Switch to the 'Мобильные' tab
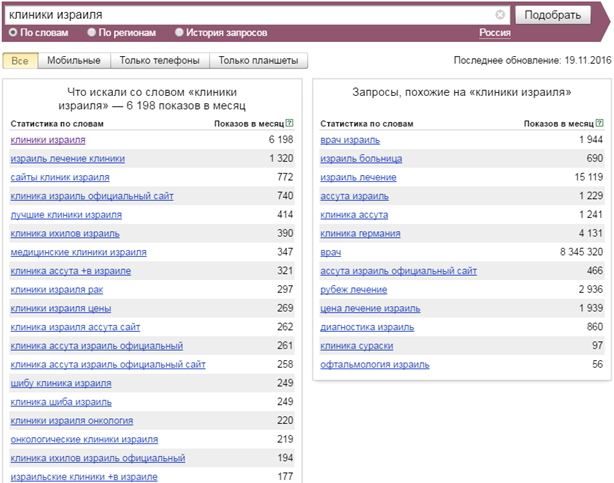The image size is (614, 483). pos(74,61)
